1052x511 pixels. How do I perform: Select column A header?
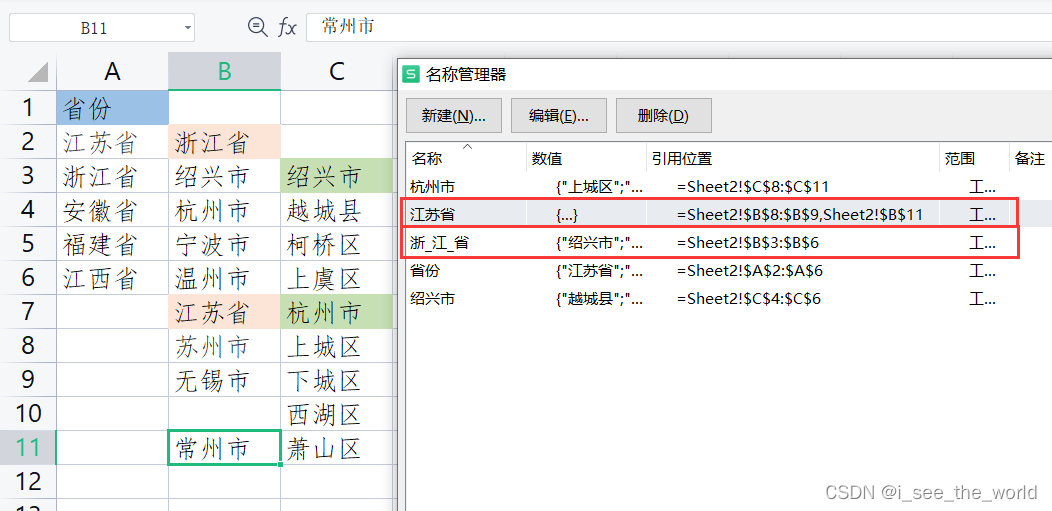coord(113,71)
